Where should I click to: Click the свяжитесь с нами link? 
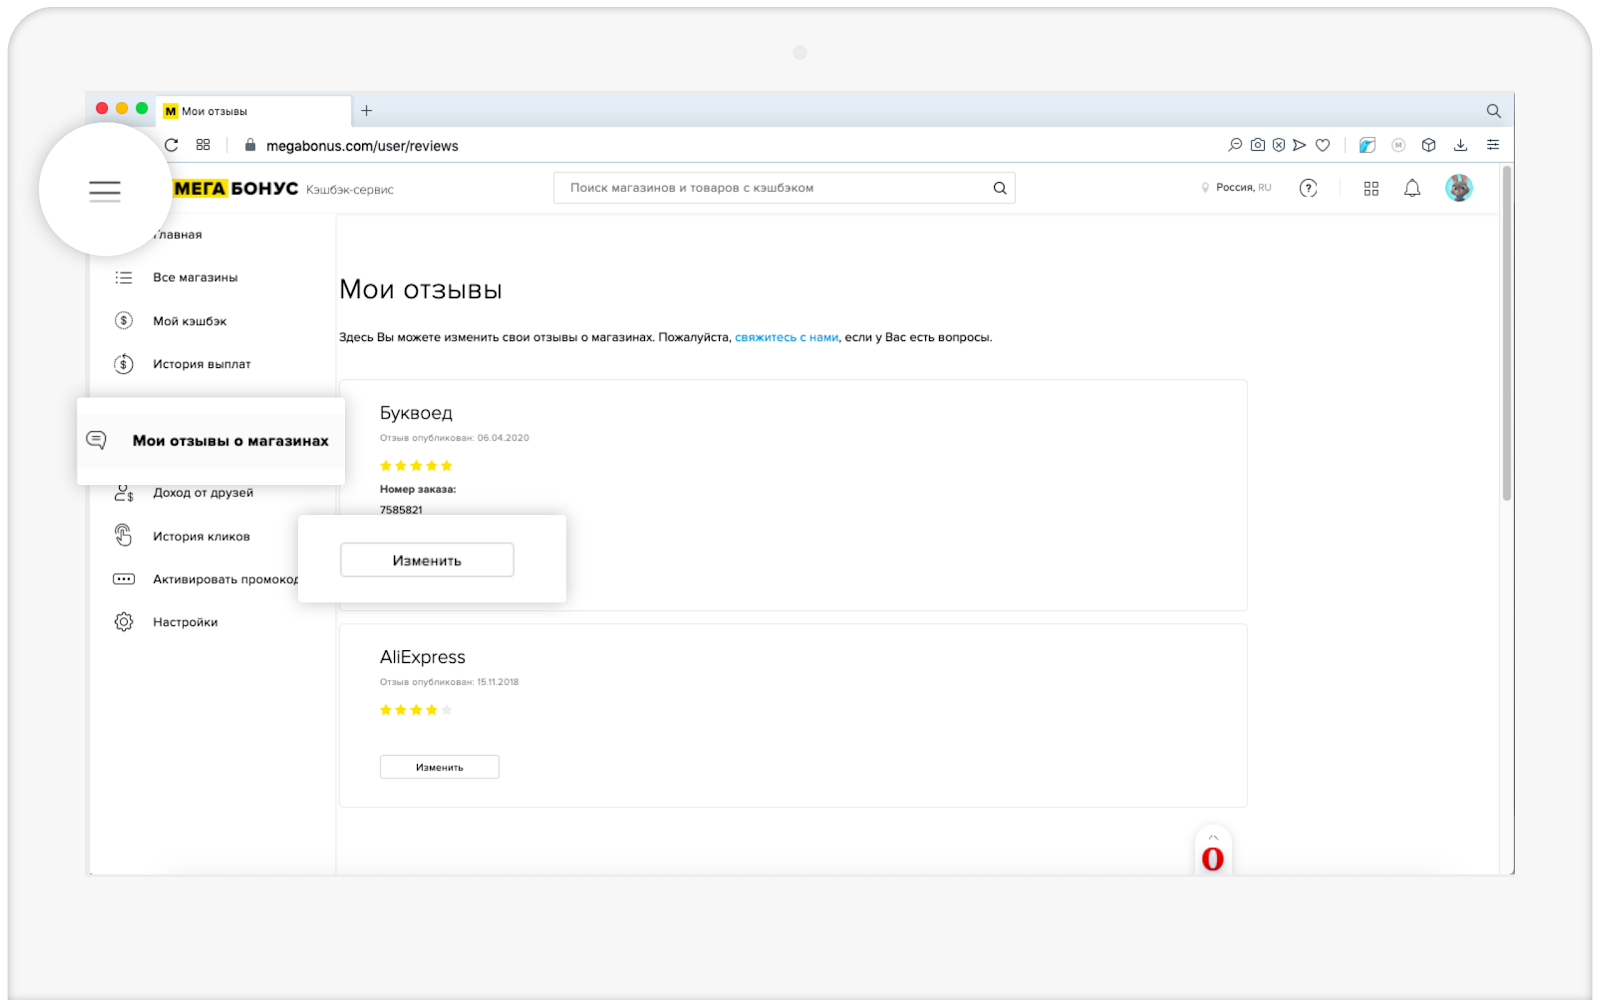(x=787, y=338)
